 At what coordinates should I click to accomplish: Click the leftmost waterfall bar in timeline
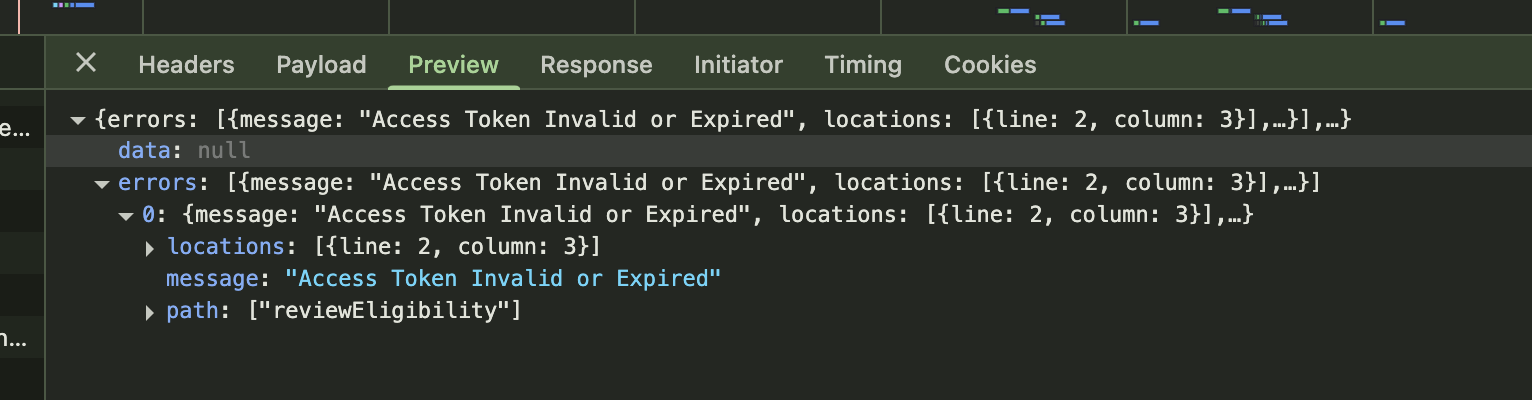pyautogui.click(x=73, y=5)
